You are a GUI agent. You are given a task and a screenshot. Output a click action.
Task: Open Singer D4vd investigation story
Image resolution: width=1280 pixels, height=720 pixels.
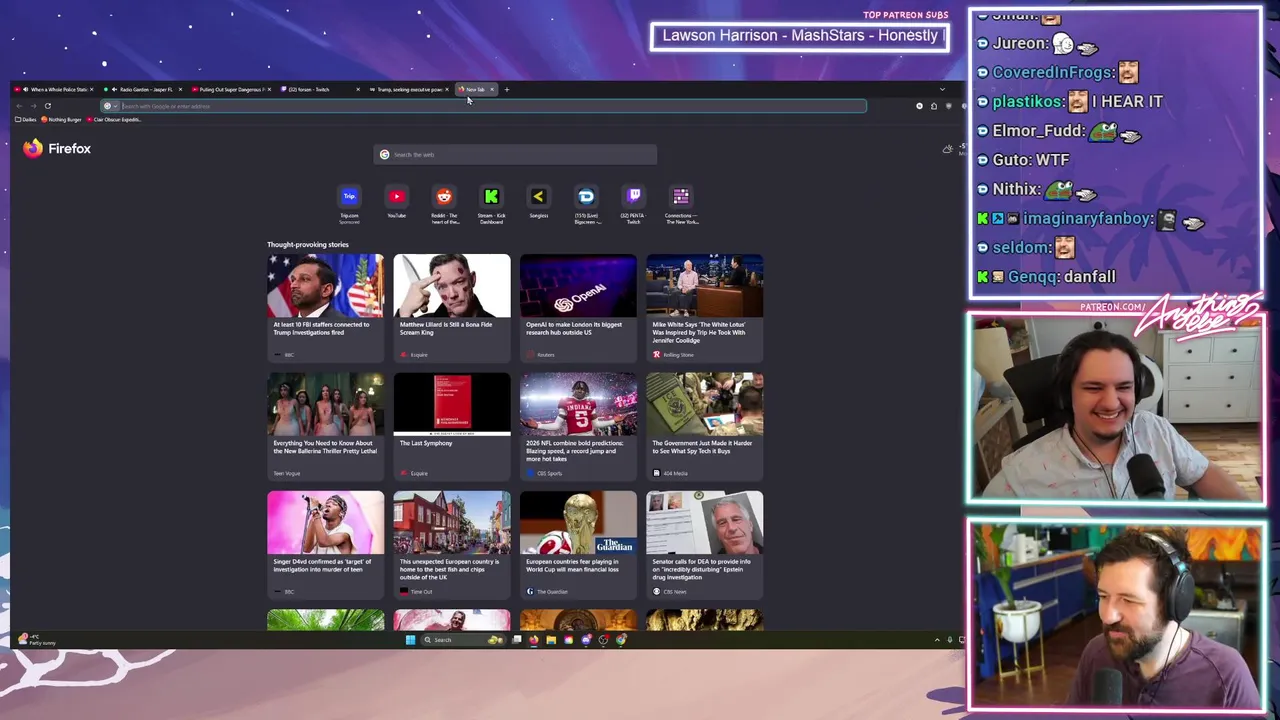325,545
